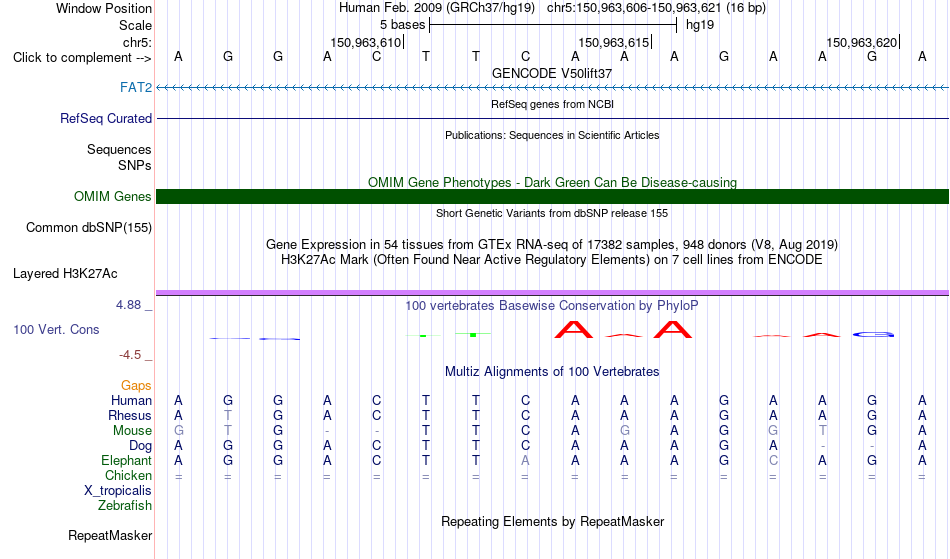Click the 150,963,610 position marker
The height and width of the screenshot is (559, 950).
[x=367, y=42]
